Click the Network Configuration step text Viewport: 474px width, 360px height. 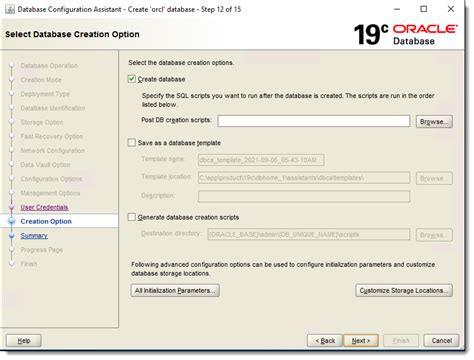point(52,151)
